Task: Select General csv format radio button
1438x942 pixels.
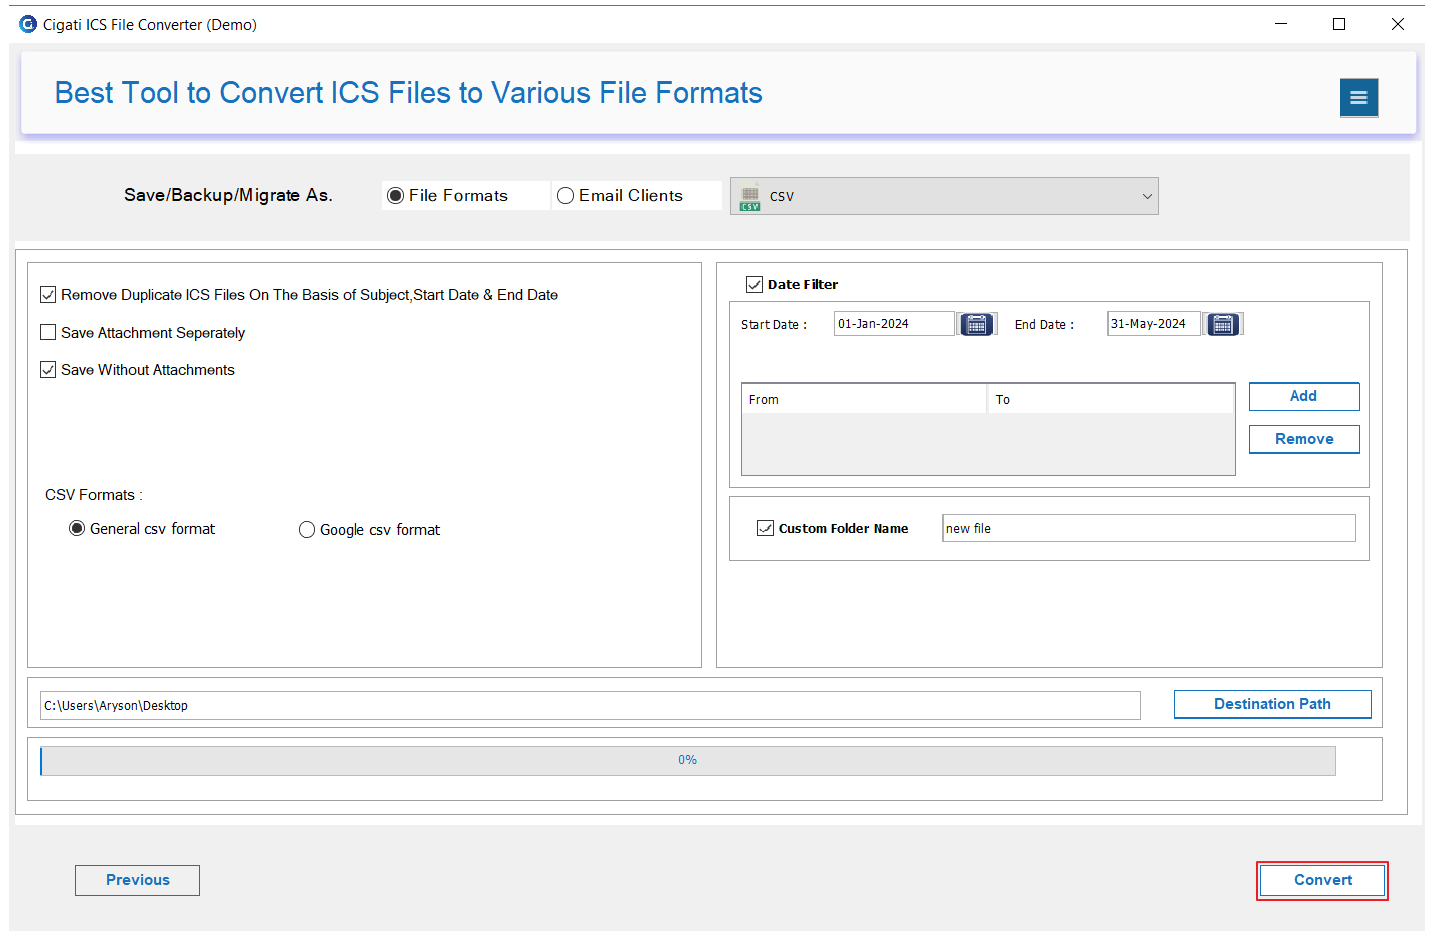Action: [77, 529]
